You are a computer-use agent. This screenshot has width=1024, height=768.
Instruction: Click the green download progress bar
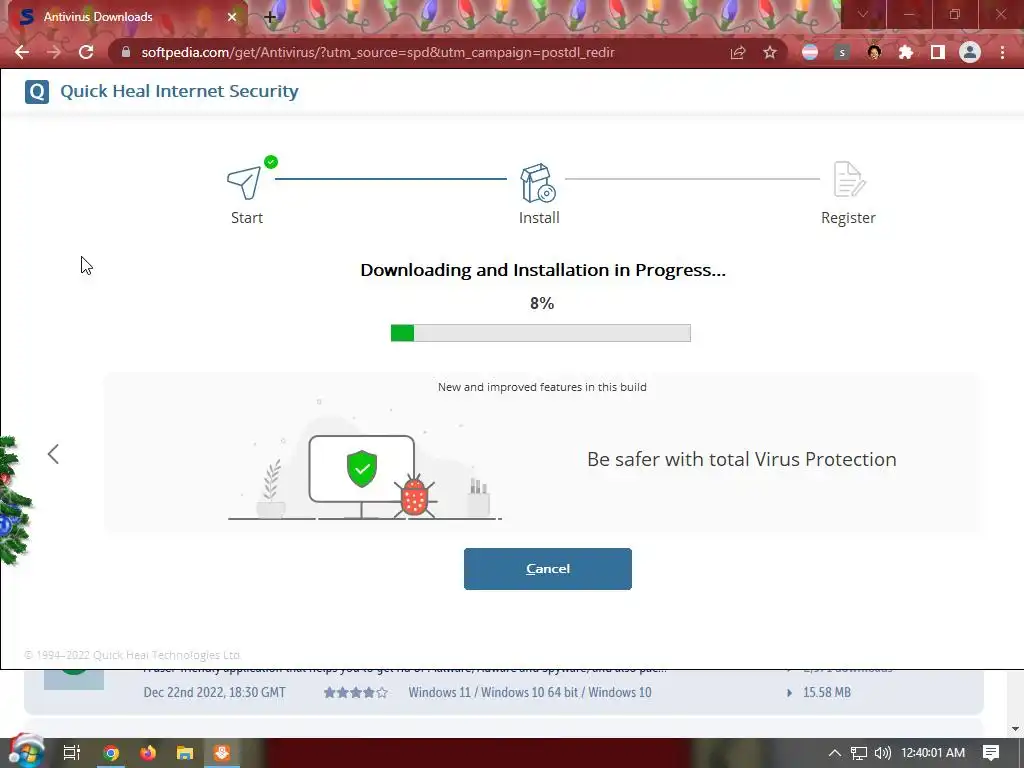(540, 333)
